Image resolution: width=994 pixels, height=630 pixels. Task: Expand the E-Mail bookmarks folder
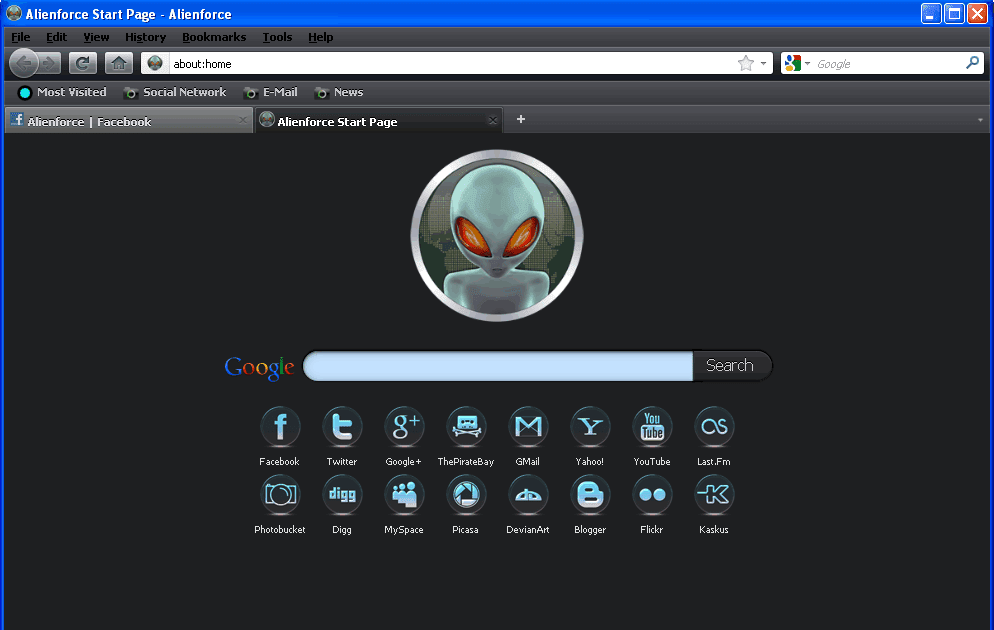271,93
